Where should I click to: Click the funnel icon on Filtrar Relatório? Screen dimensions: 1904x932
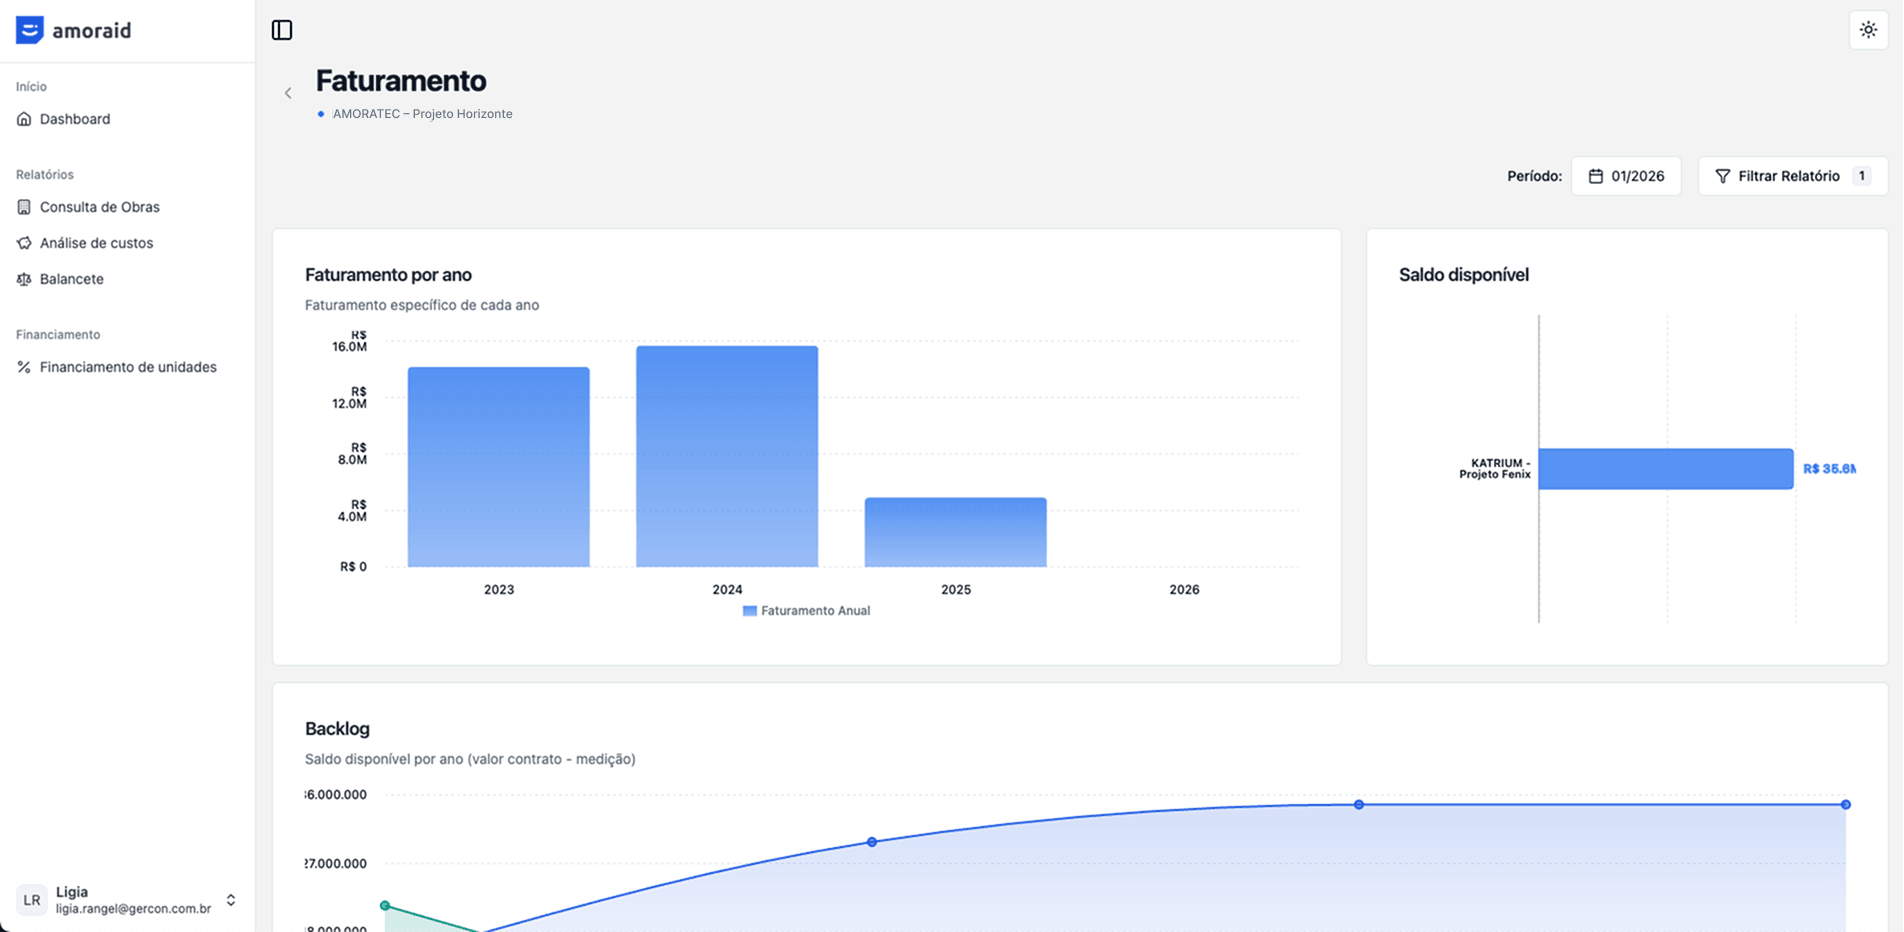(1722, 176)
